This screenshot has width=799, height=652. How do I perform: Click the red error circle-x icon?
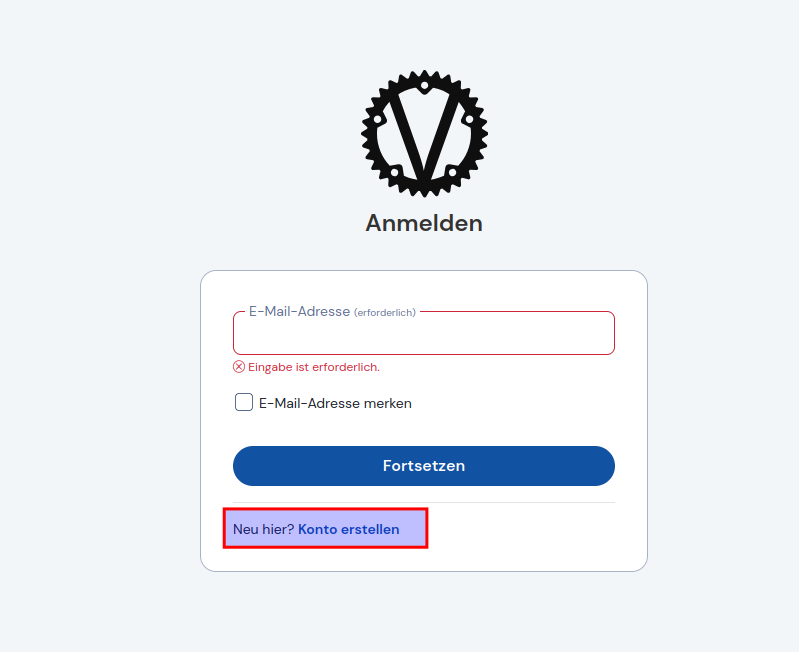tap(239, 367)
